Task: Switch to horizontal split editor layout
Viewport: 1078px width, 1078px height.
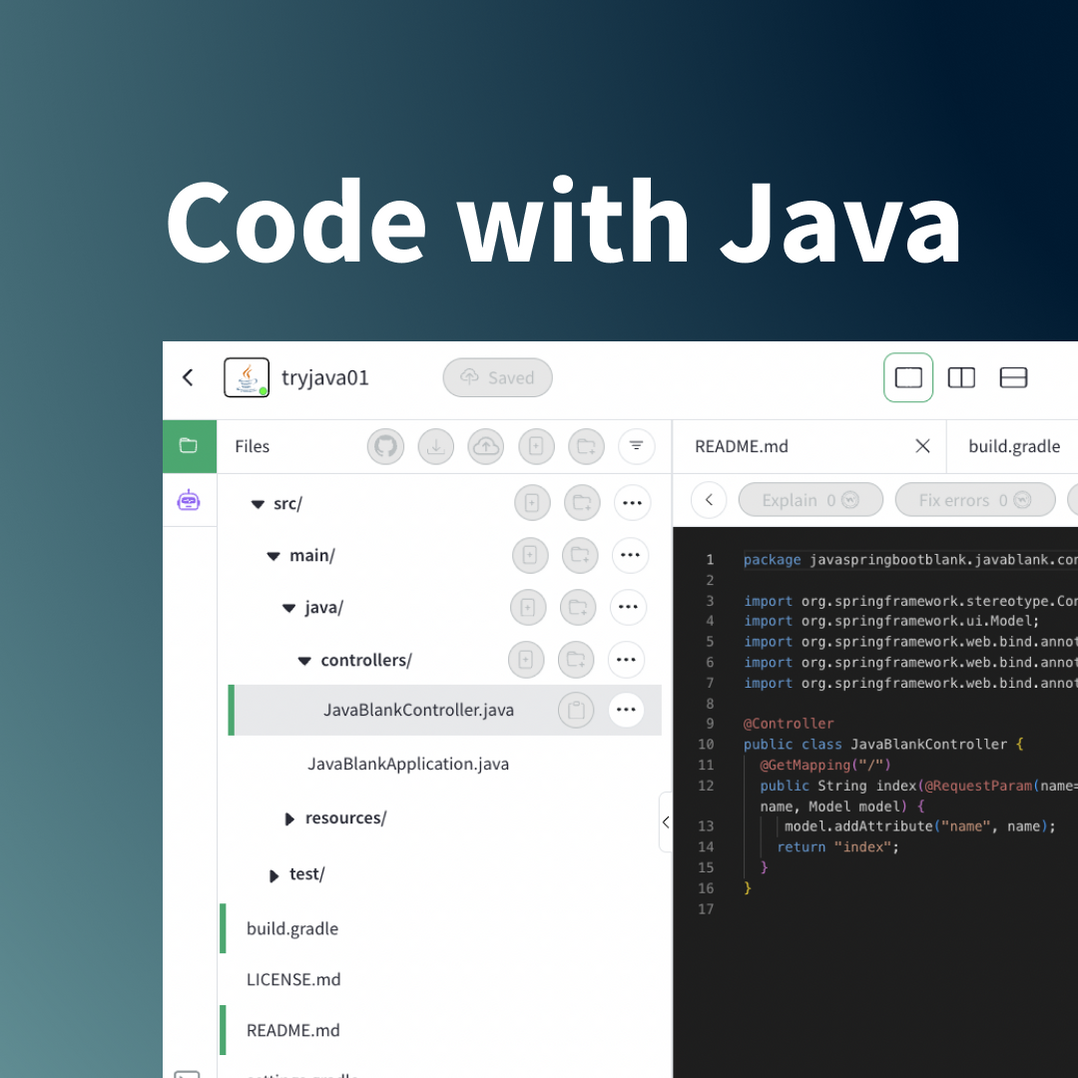Action: 1013,377
